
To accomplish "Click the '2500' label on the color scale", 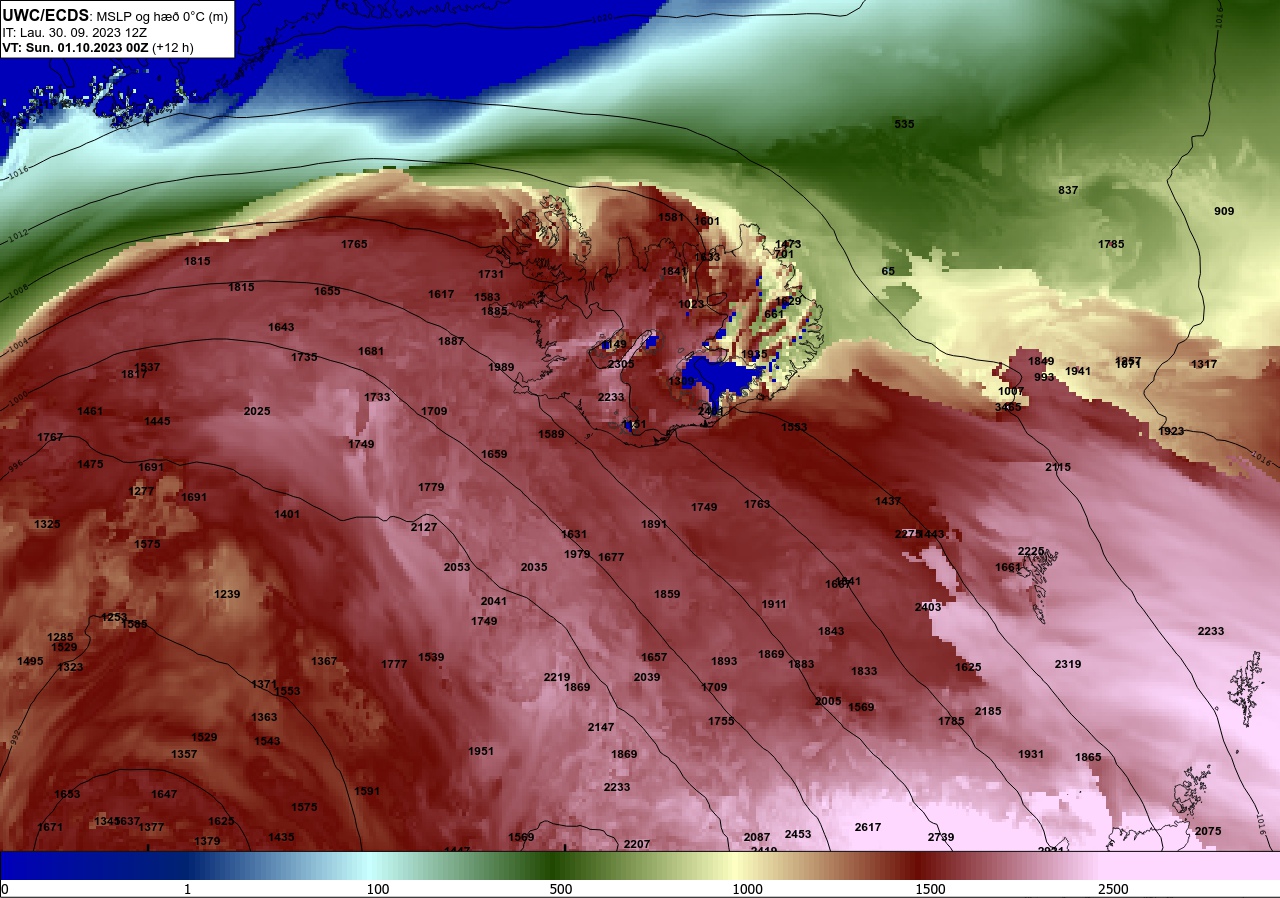I will (x=1113, y=889).
